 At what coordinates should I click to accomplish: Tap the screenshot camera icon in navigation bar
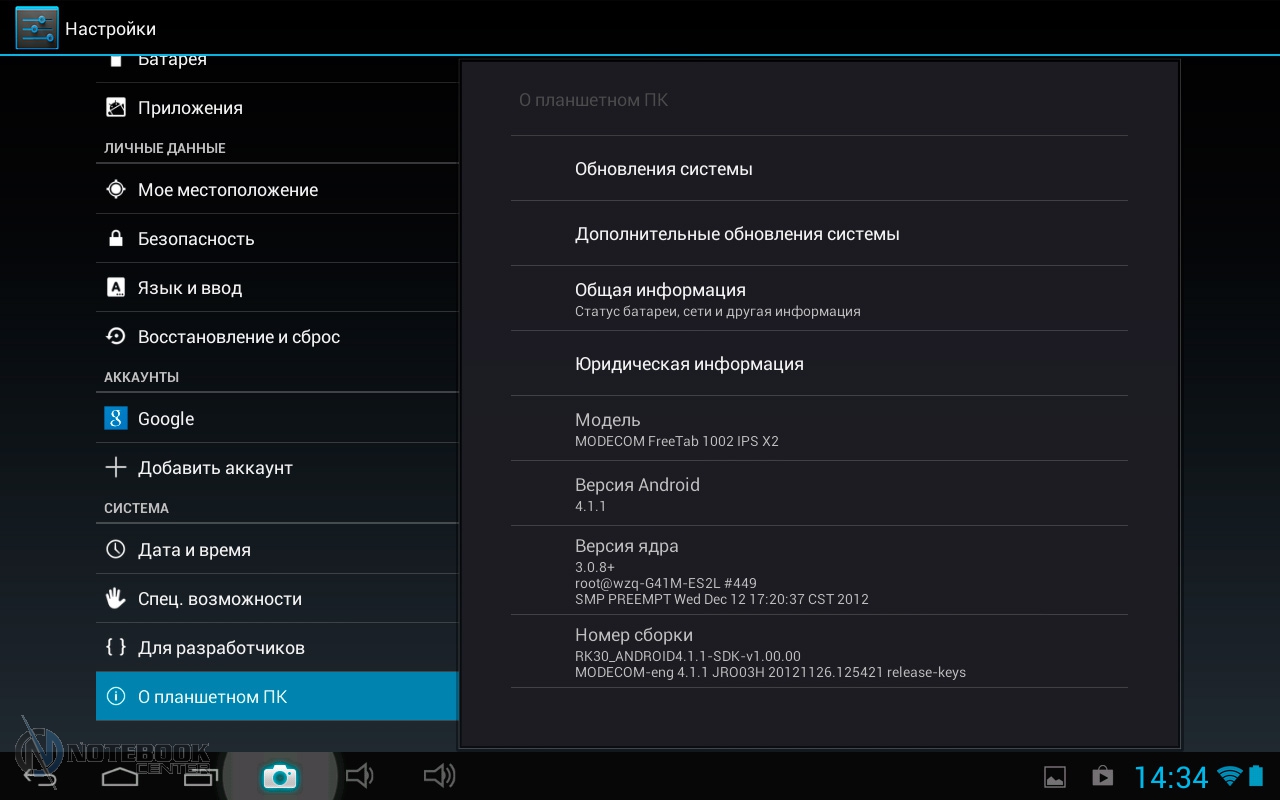click(279, 776)
